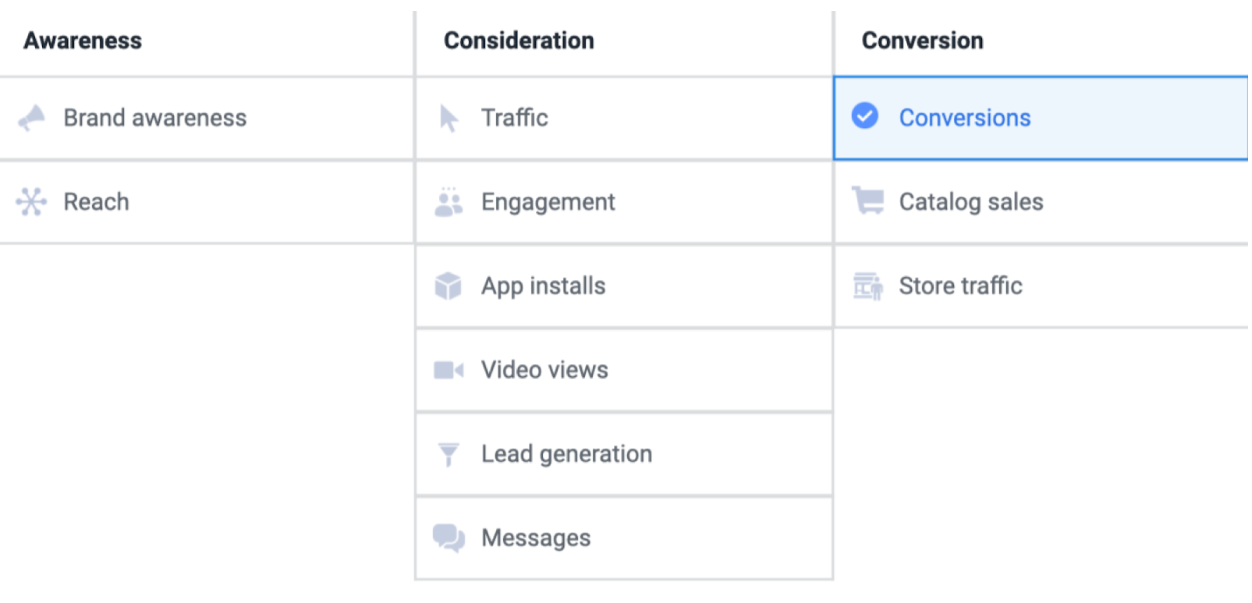Select the Brand awareness objective

pos(155,118)
